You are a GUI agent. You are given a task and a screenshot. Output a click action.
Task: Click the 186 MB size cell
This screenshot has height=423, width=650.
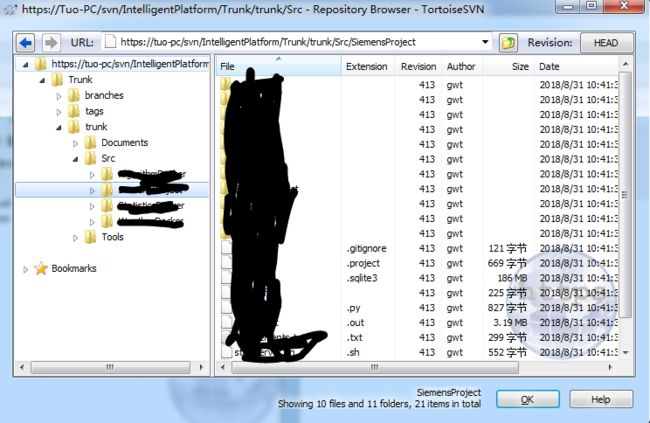[x=512, y=278]
